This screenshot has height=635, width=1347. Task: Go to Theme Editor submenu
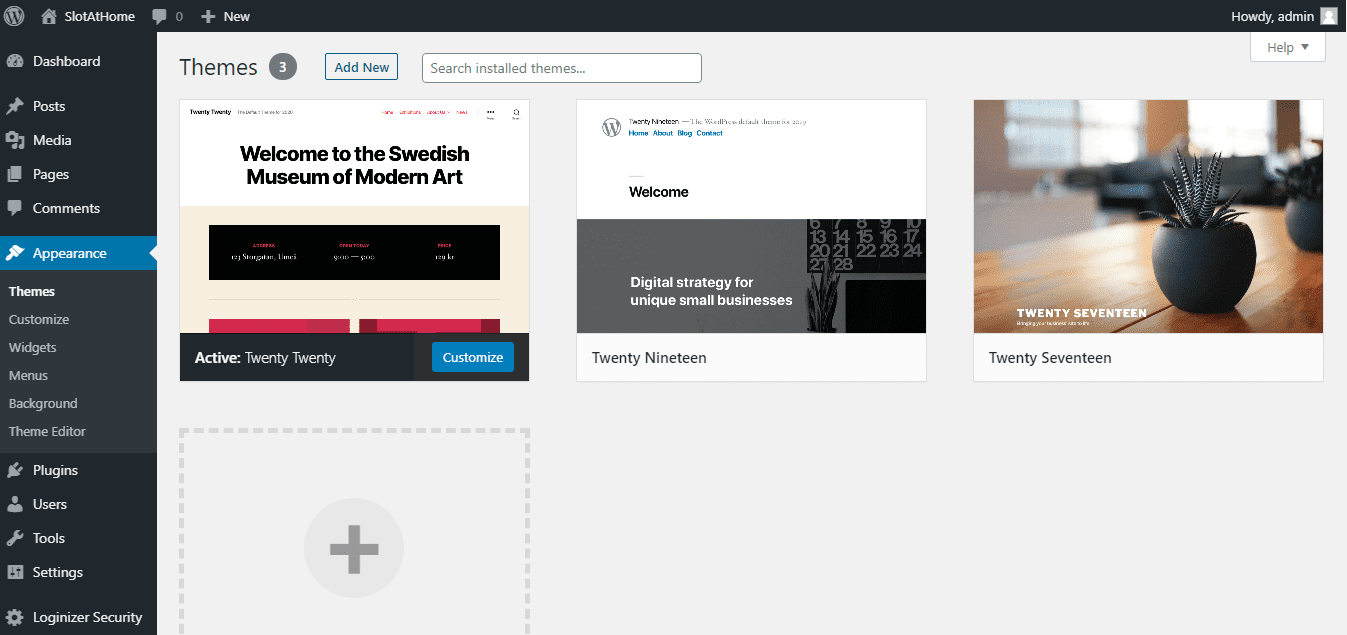47,431
